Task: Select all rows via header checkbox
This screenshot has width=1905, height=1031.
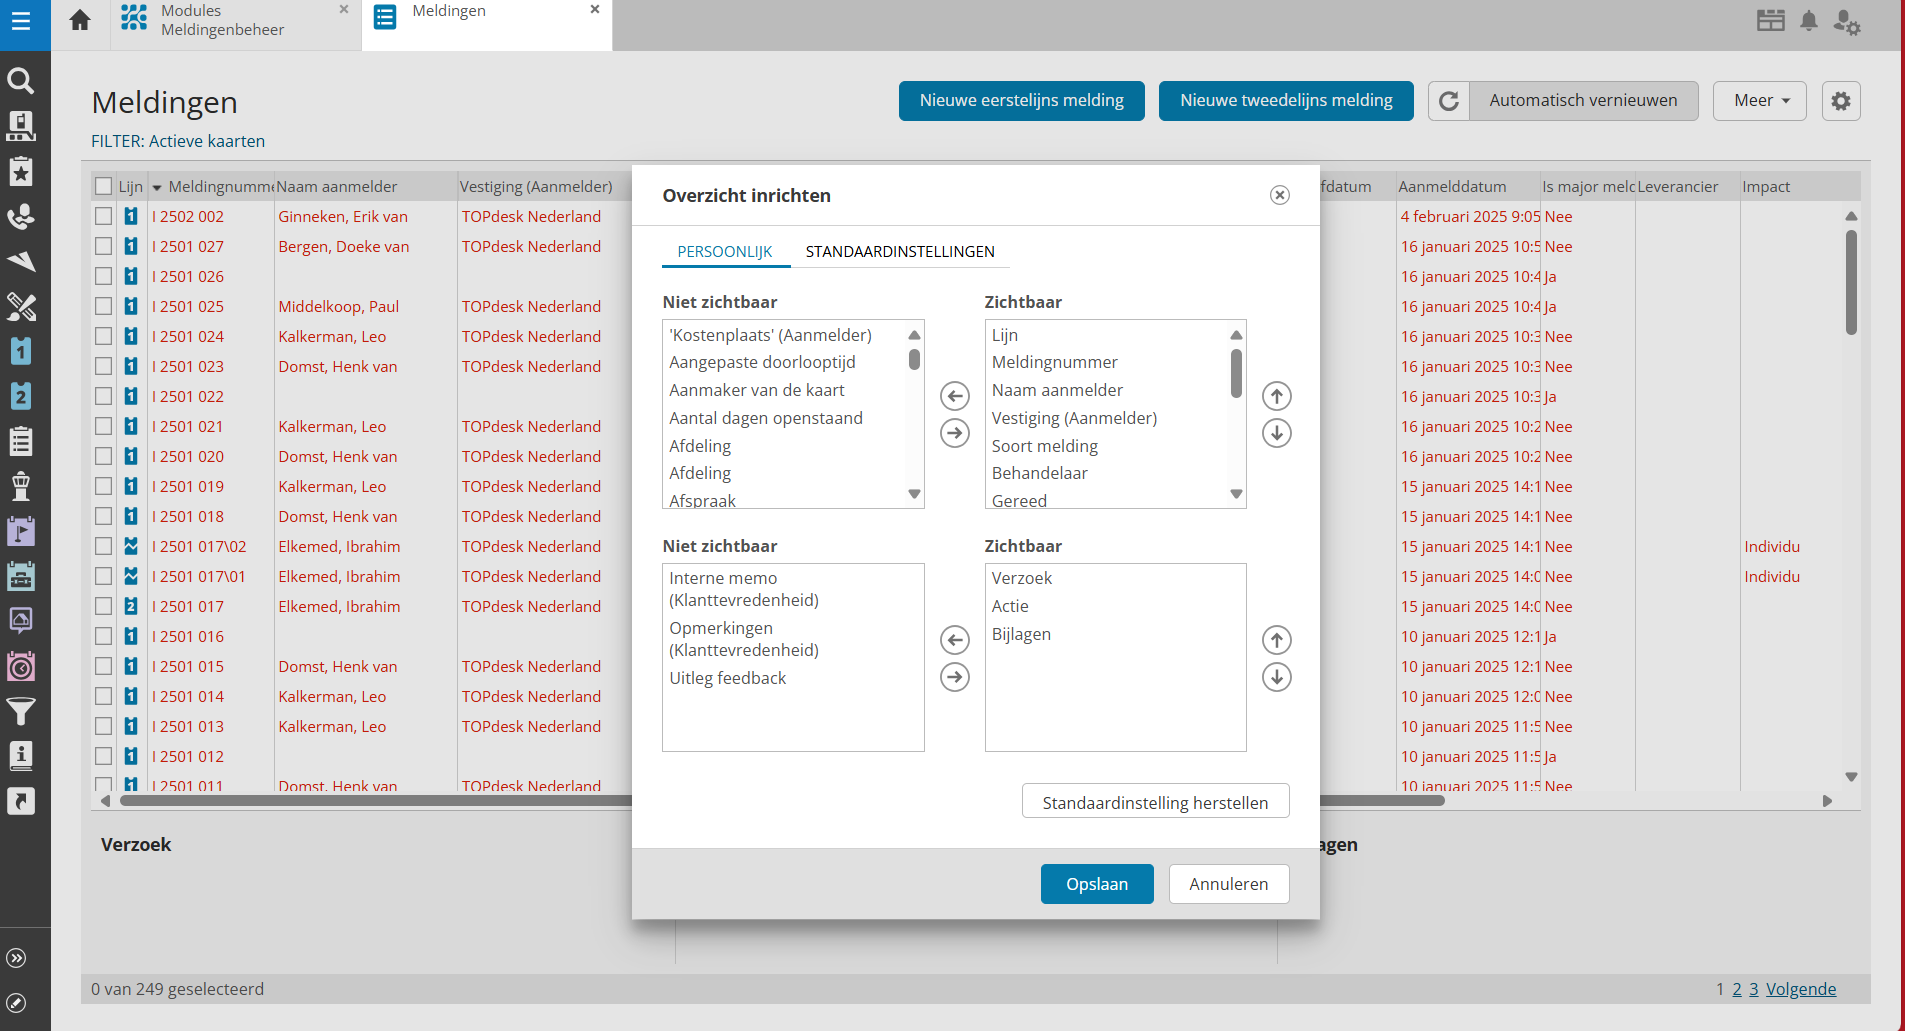Action: 104,186
